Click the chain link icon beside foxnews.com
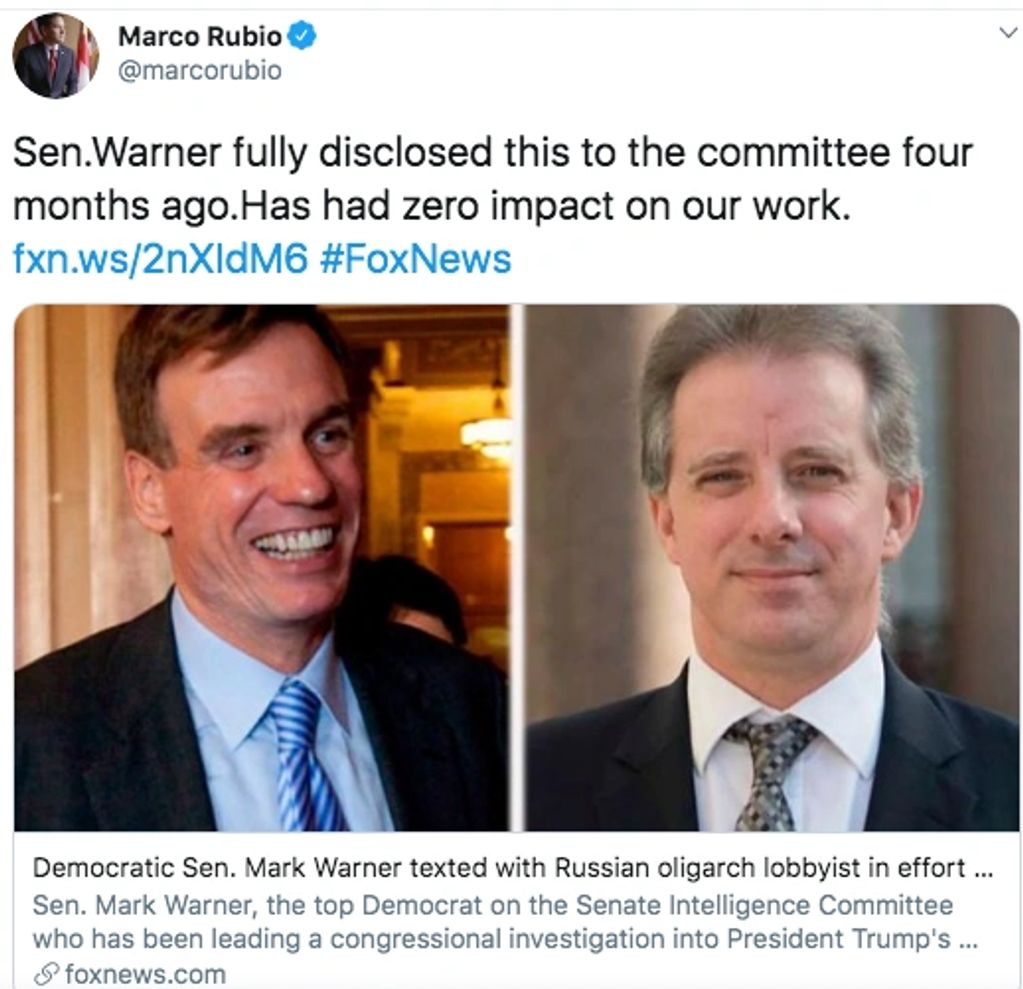This screenshot has height=989, width=1023. tap(46, 974)
